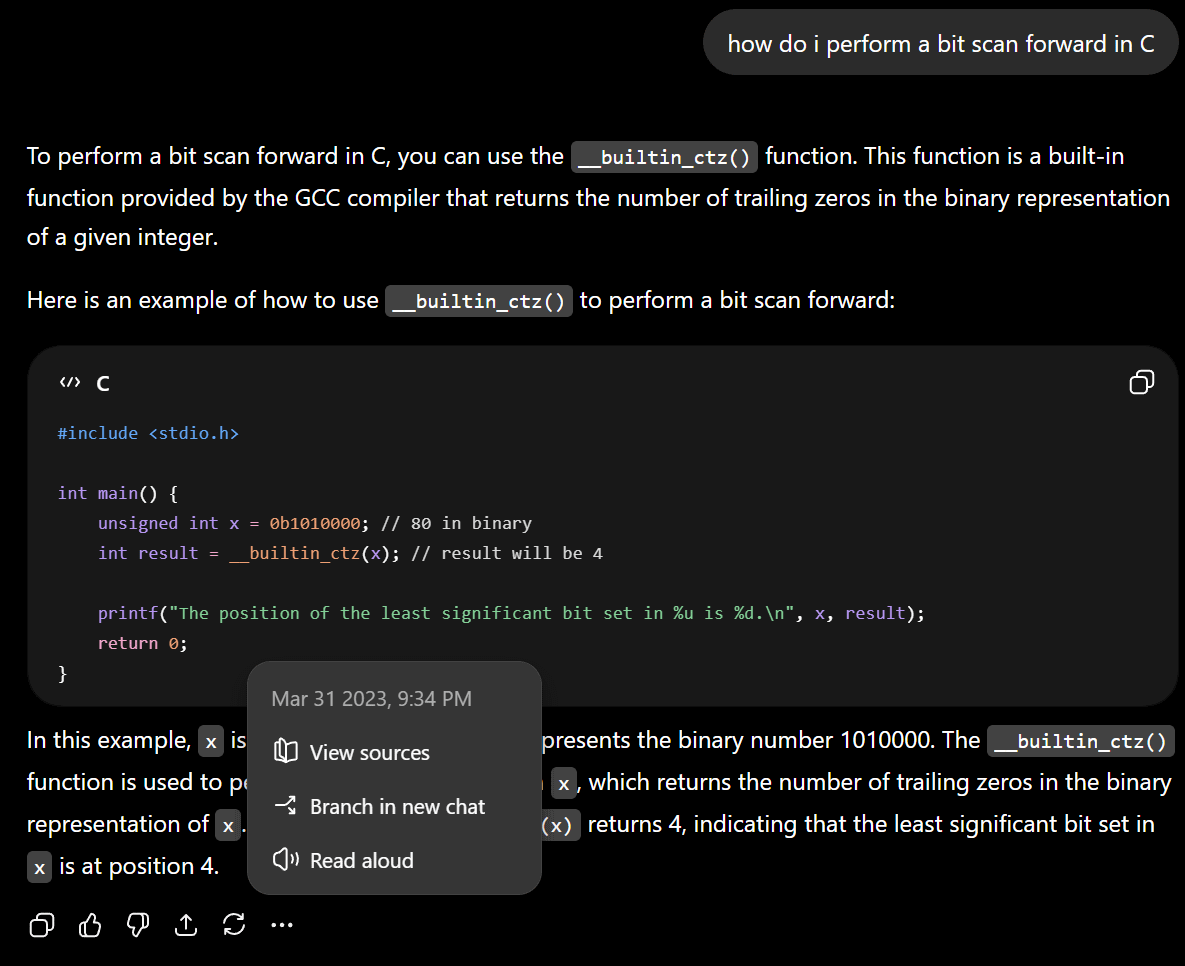The width and height of the screenshot is (1185, 966).
Task: Click the int main() { line
Action: pos(118,494)
